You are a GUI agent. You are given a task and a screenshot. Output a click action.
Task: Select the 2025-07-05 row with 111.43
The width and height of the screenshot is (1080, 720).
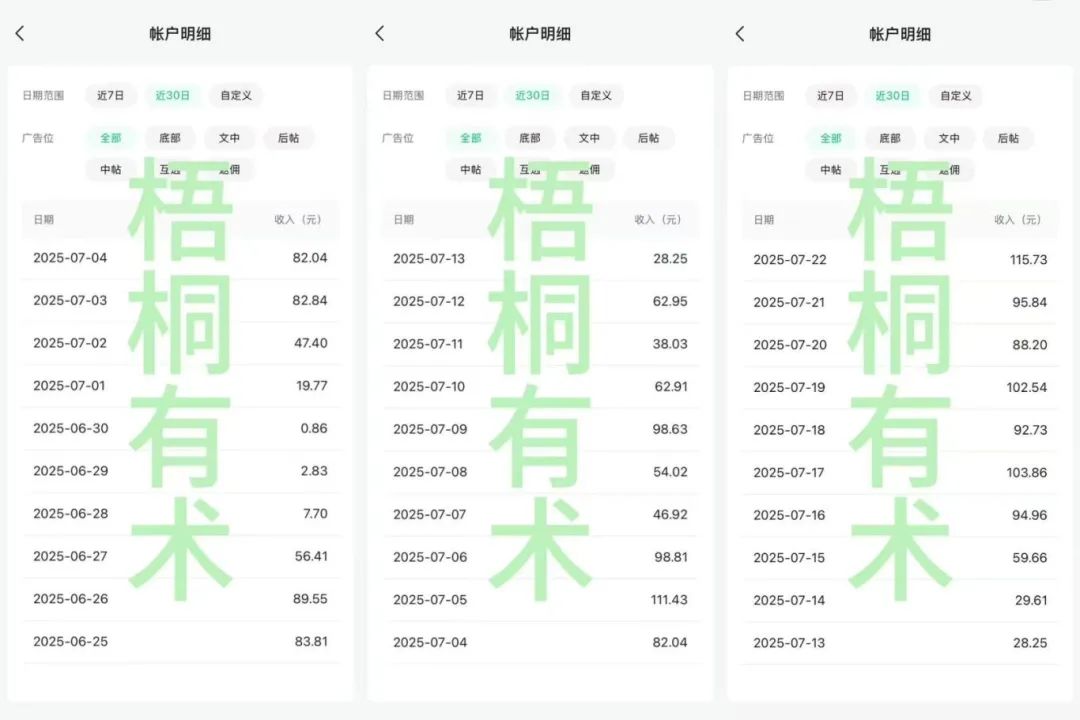pyautogui.click(x=540, y=600)
